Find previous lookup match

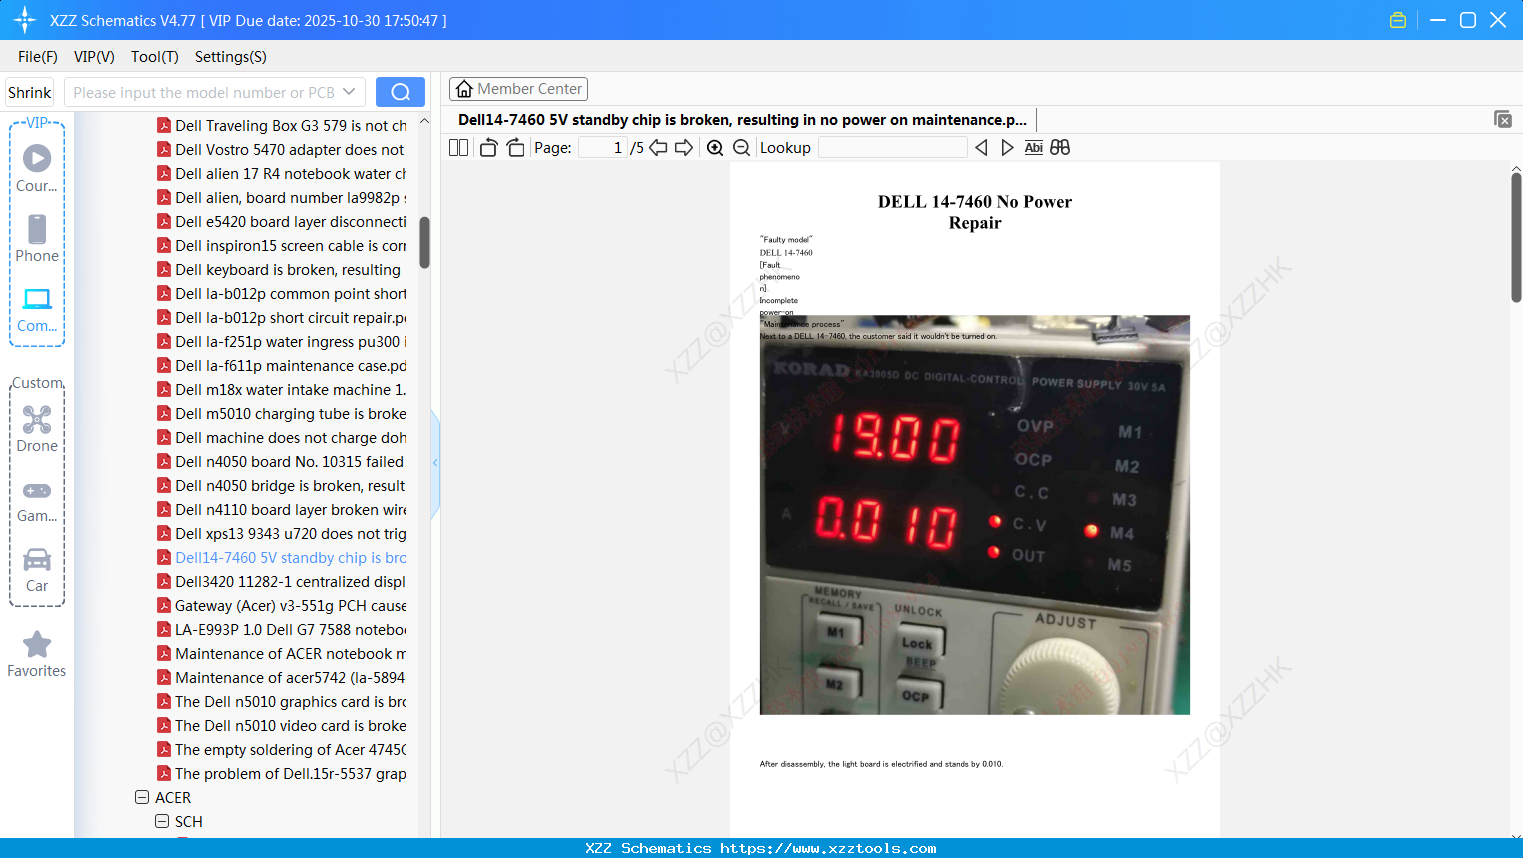(981, 147)
